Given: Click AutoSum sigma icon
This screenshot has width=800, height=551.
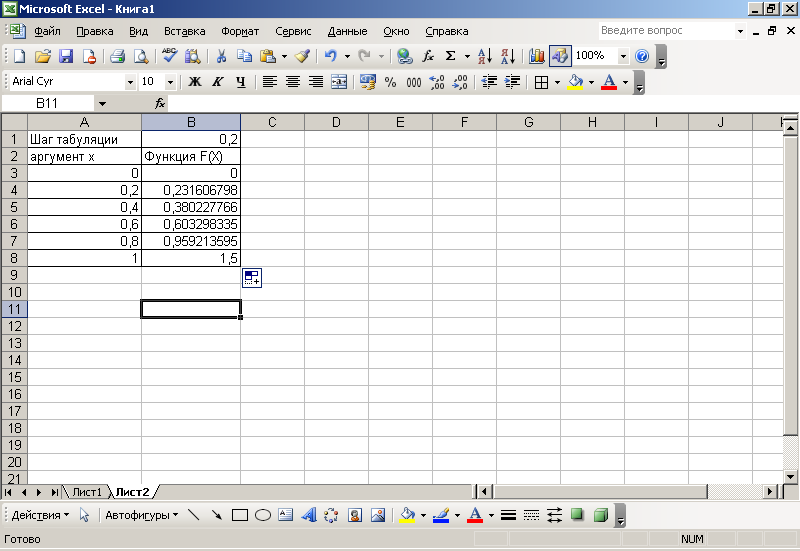Looking at the screenshot, I should [451, 56].
